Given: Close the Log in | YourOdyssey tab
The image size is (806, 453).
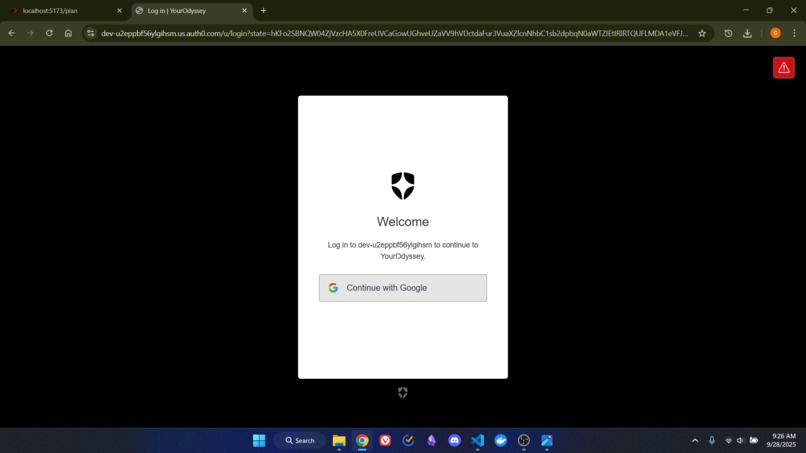Looking at the screenshot, I should 244,10.
